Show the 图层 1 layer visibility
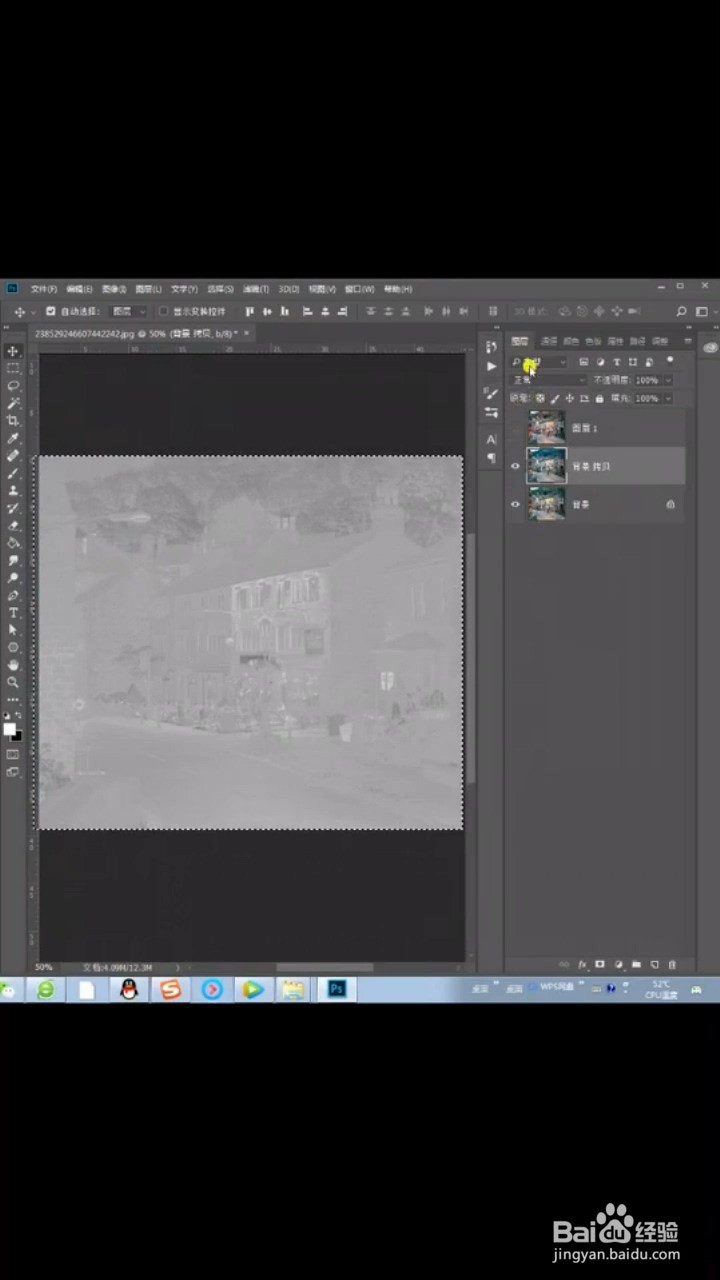Viewport: 720px width, 1280px height. point(516,428)
